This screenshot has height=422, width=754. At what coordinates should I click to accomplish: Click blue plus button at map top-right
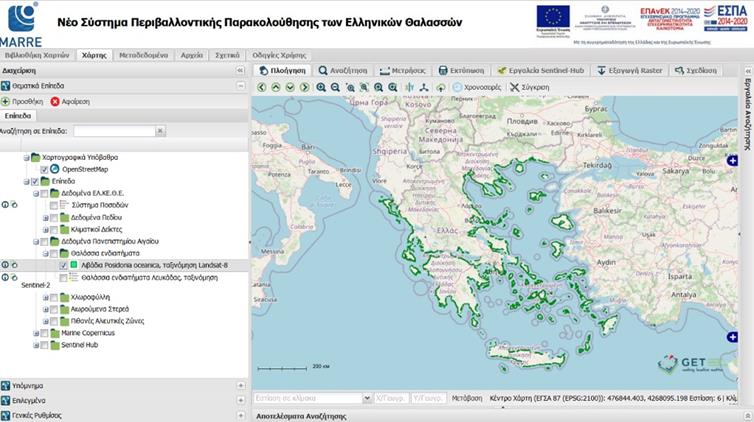click(x=732, y=160)
